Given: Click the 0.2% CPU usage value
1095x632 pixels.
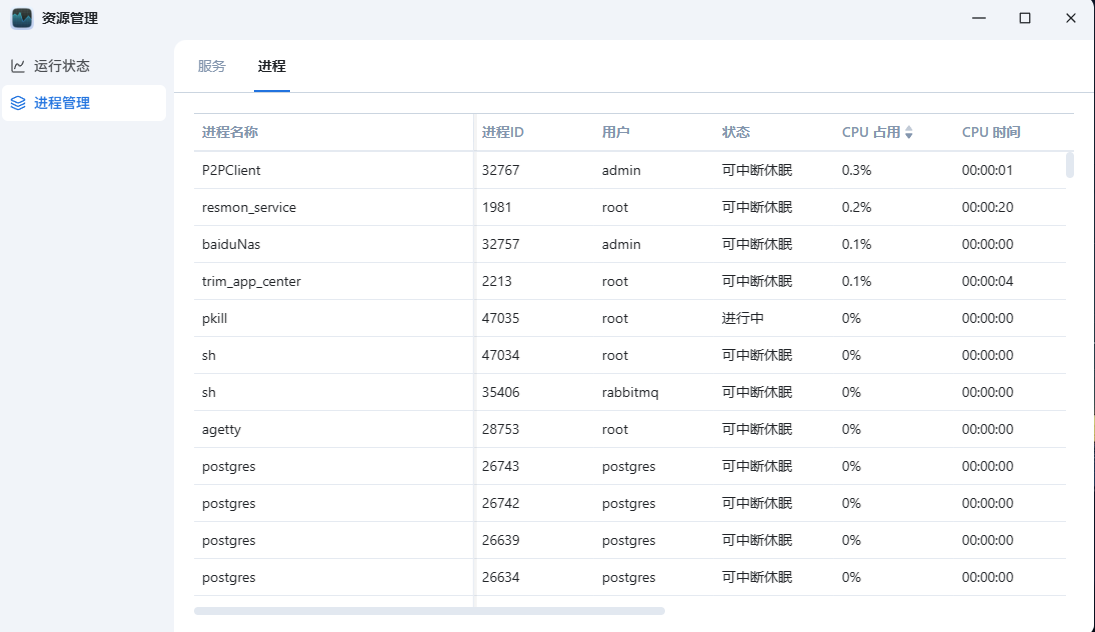Looking at the screenshot, I should pyautogui.click(x=856, y=207).
